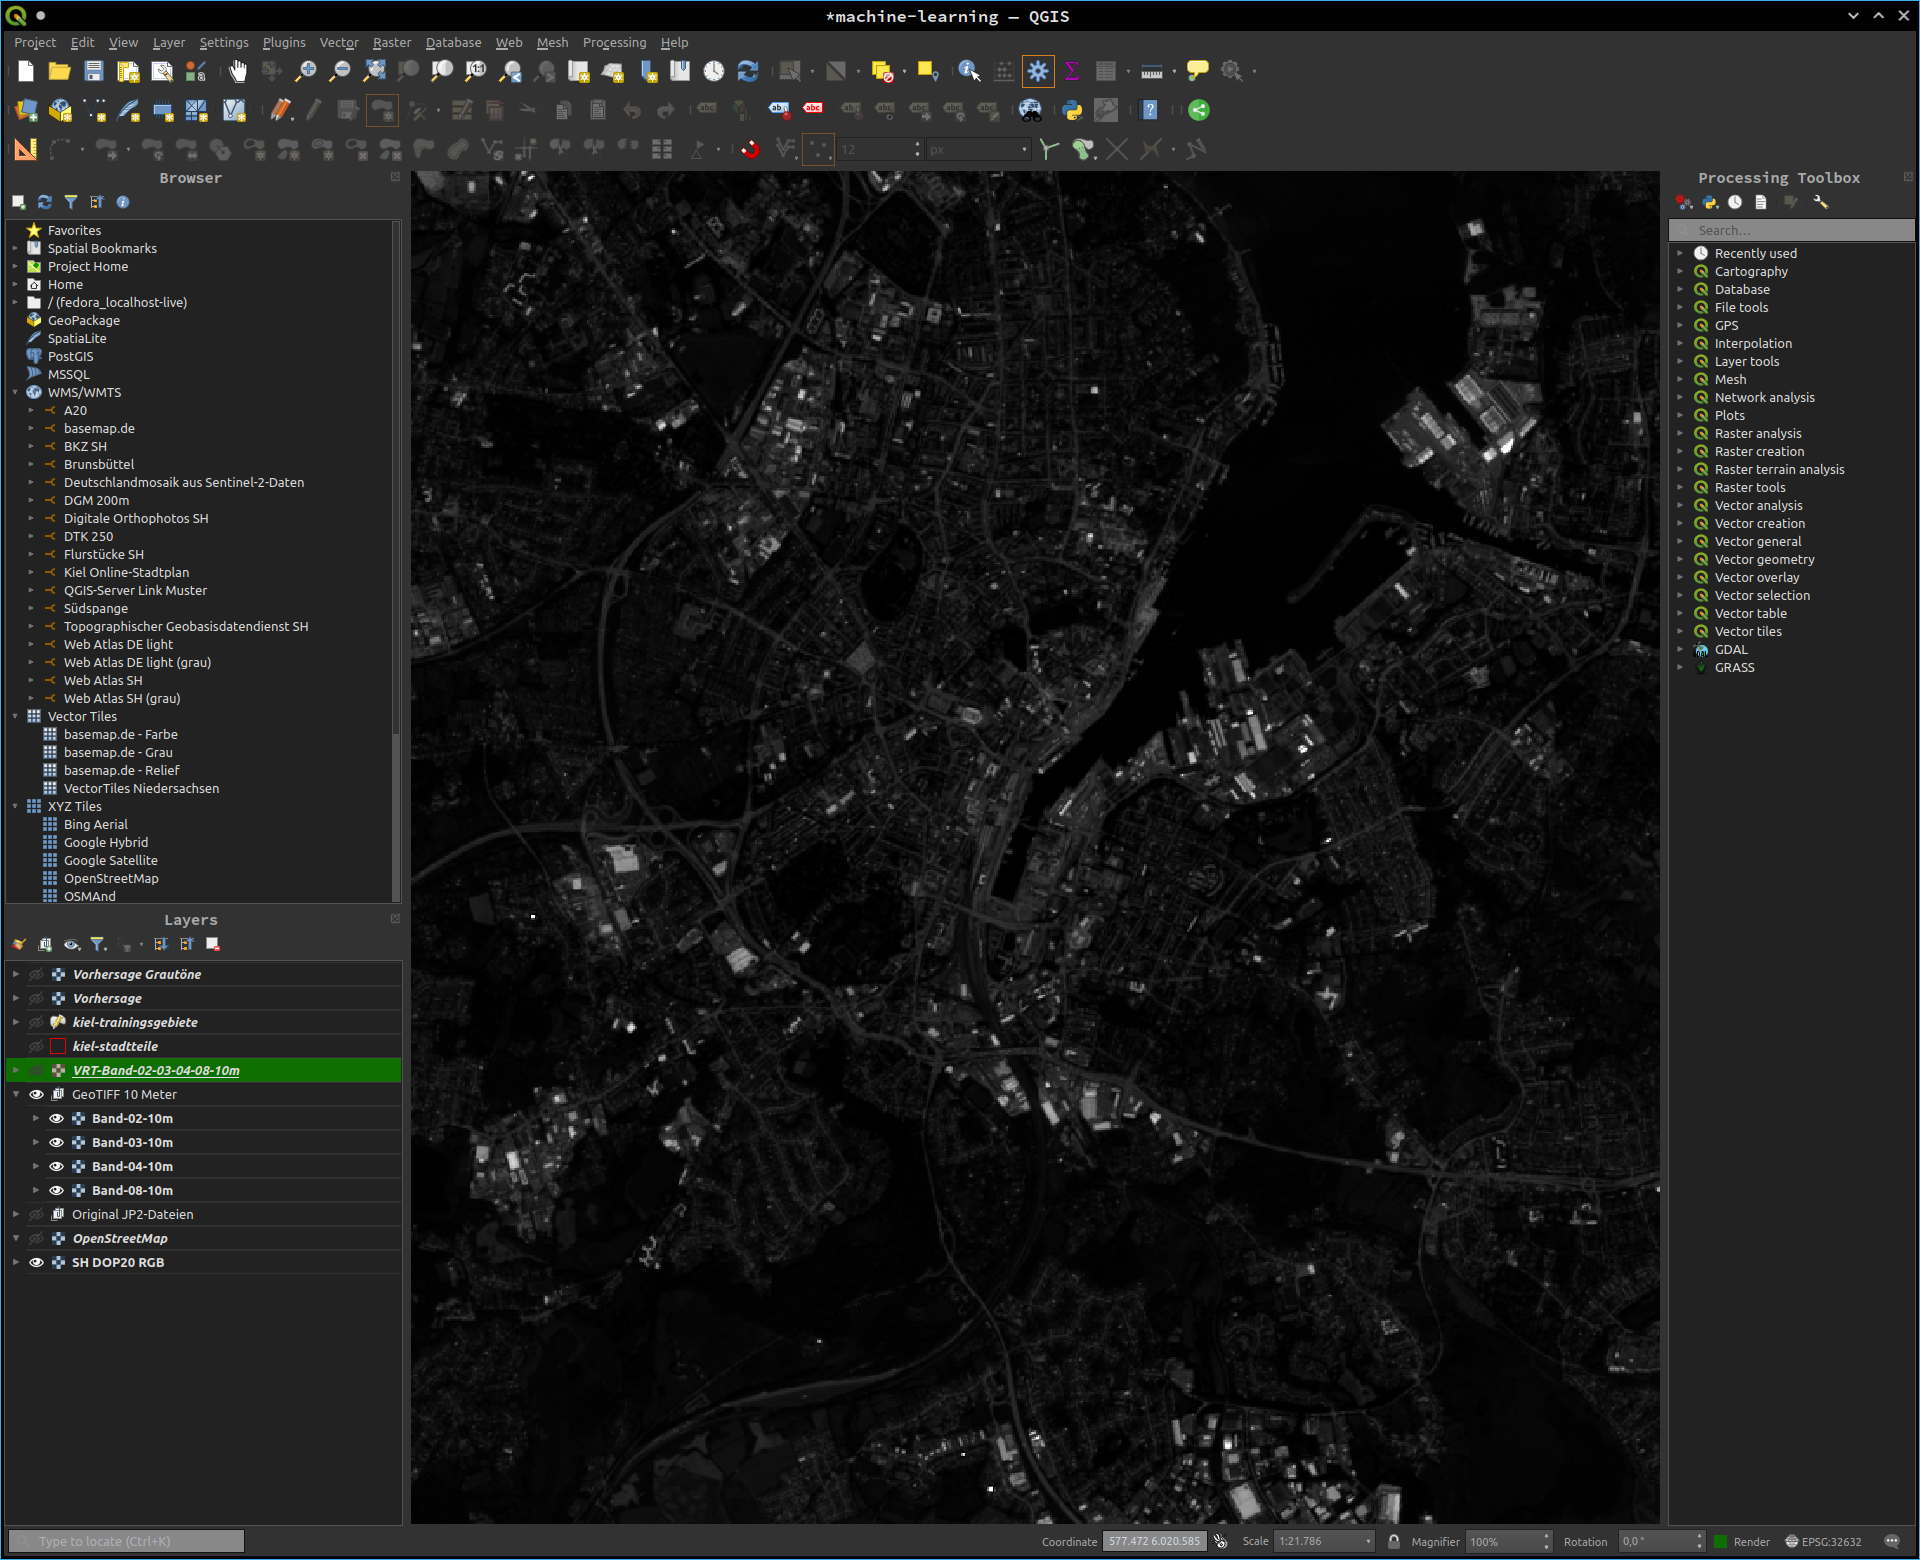The height and width of the screenshot is (1560, 1920).
Task: Select the Identify Features tool
Action: (x=969, y=71)
